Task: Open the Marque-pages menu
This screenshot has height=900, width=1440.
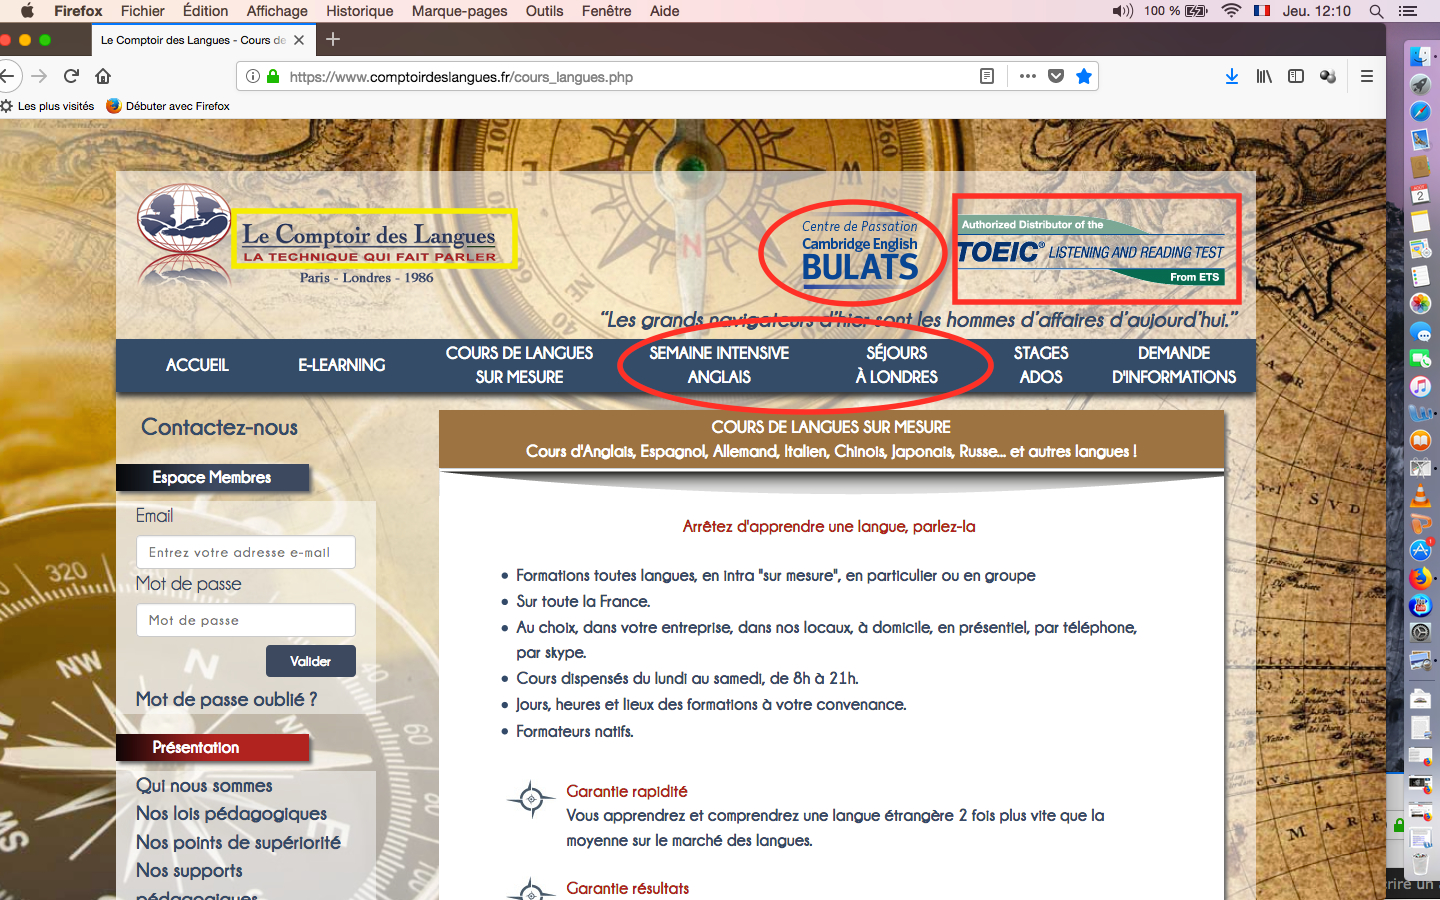Action: (x=459, y=11)
